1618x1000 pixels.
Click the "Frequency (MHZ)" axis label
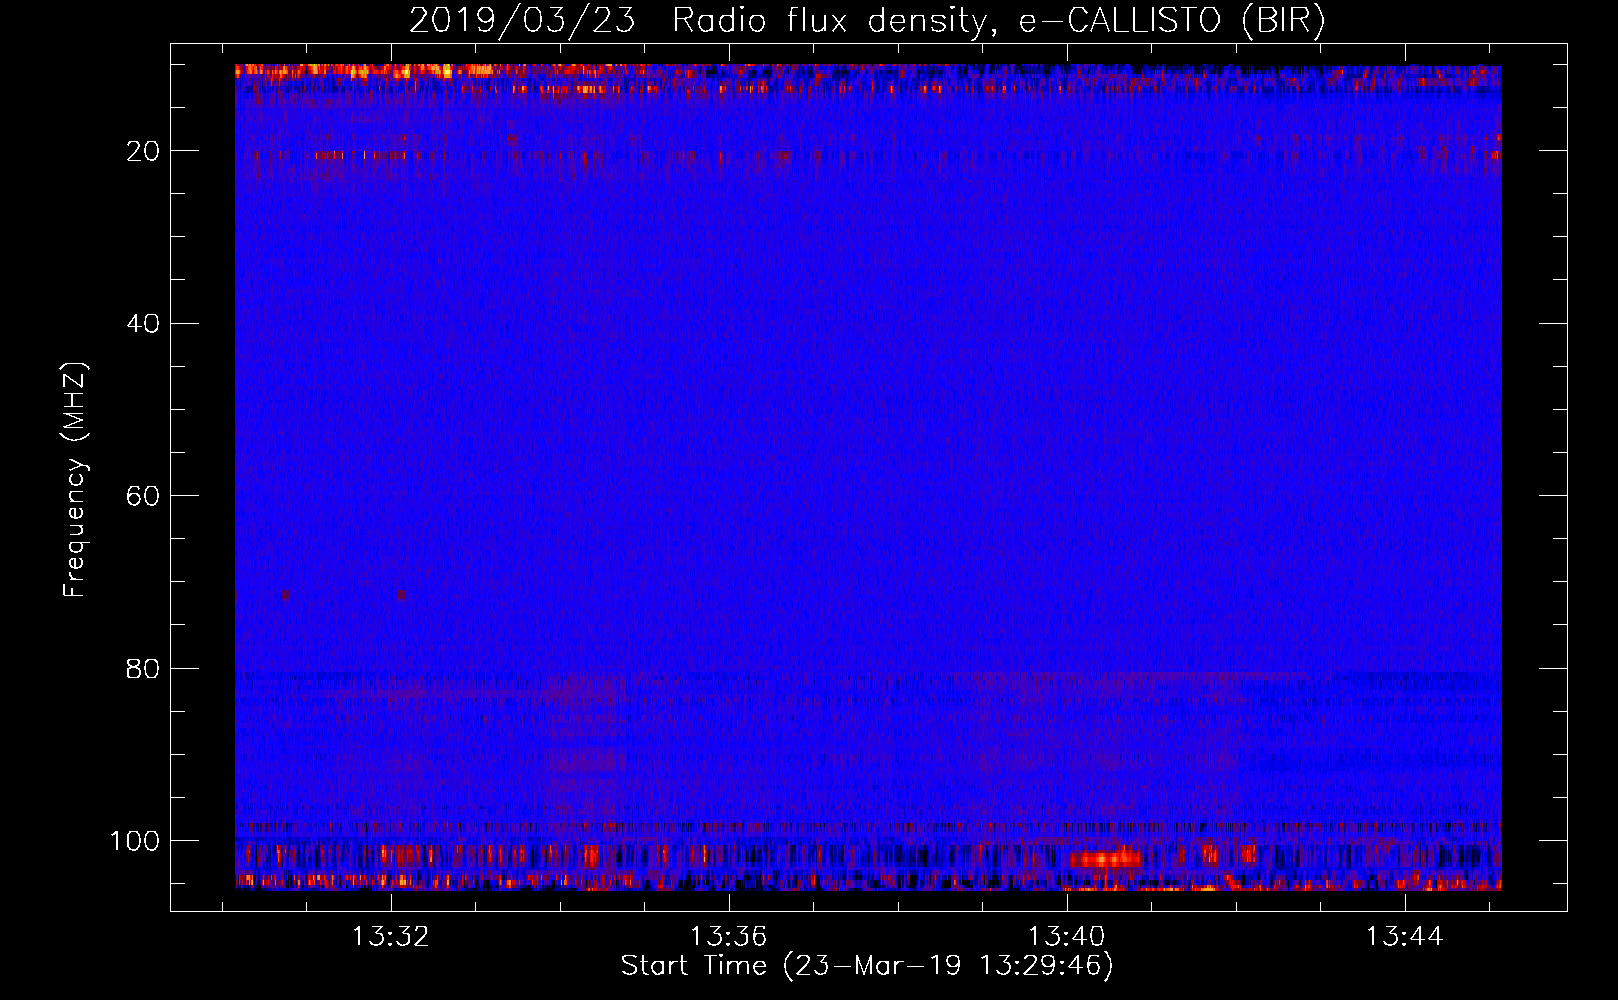click(75, 479)
